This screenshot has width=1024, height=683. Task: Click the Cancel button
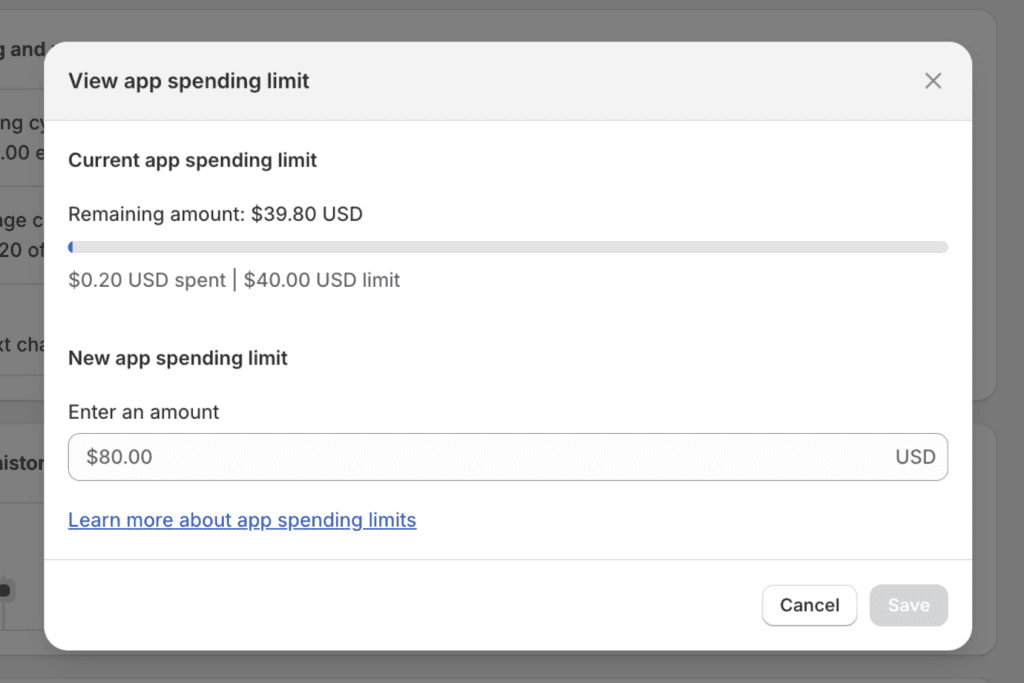point(809,605)
